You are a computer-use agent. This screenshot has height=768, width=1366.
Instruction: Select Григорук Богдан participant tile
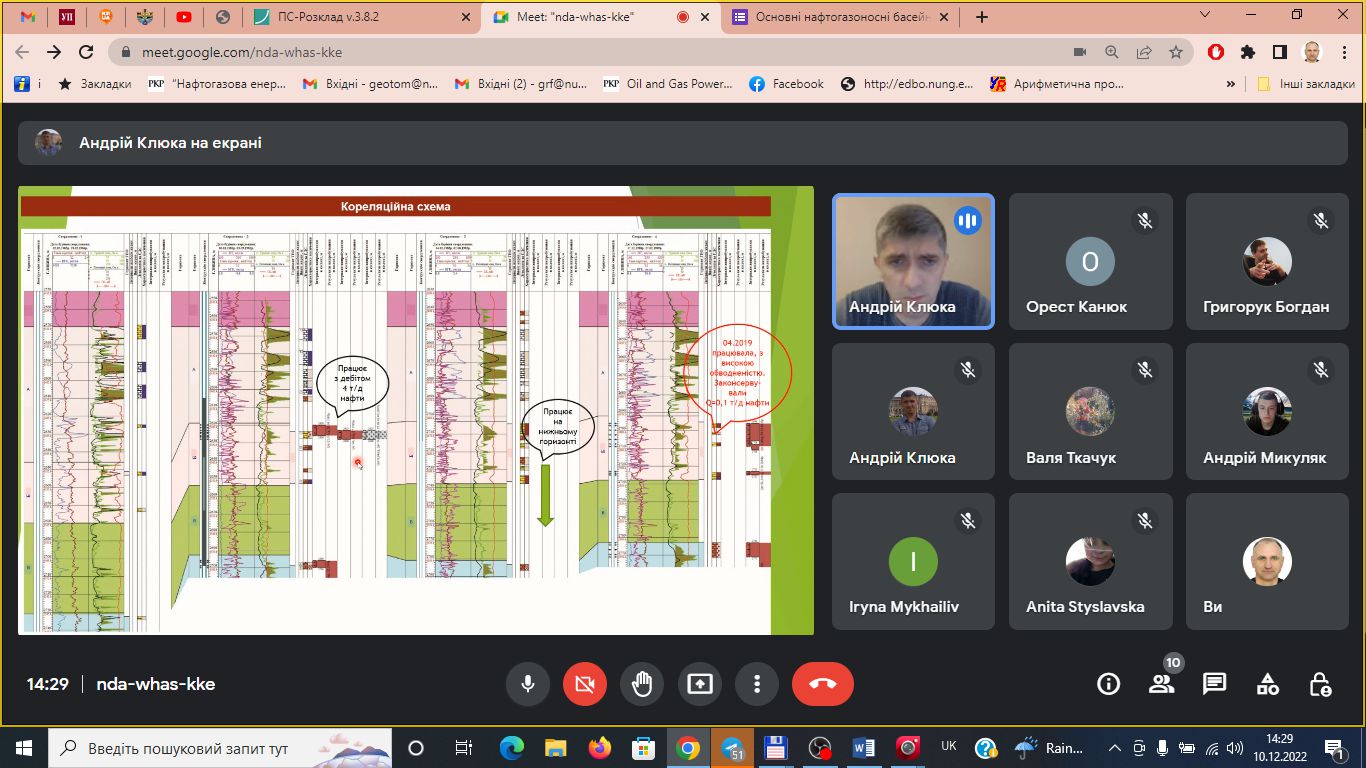click(1266, 261)
